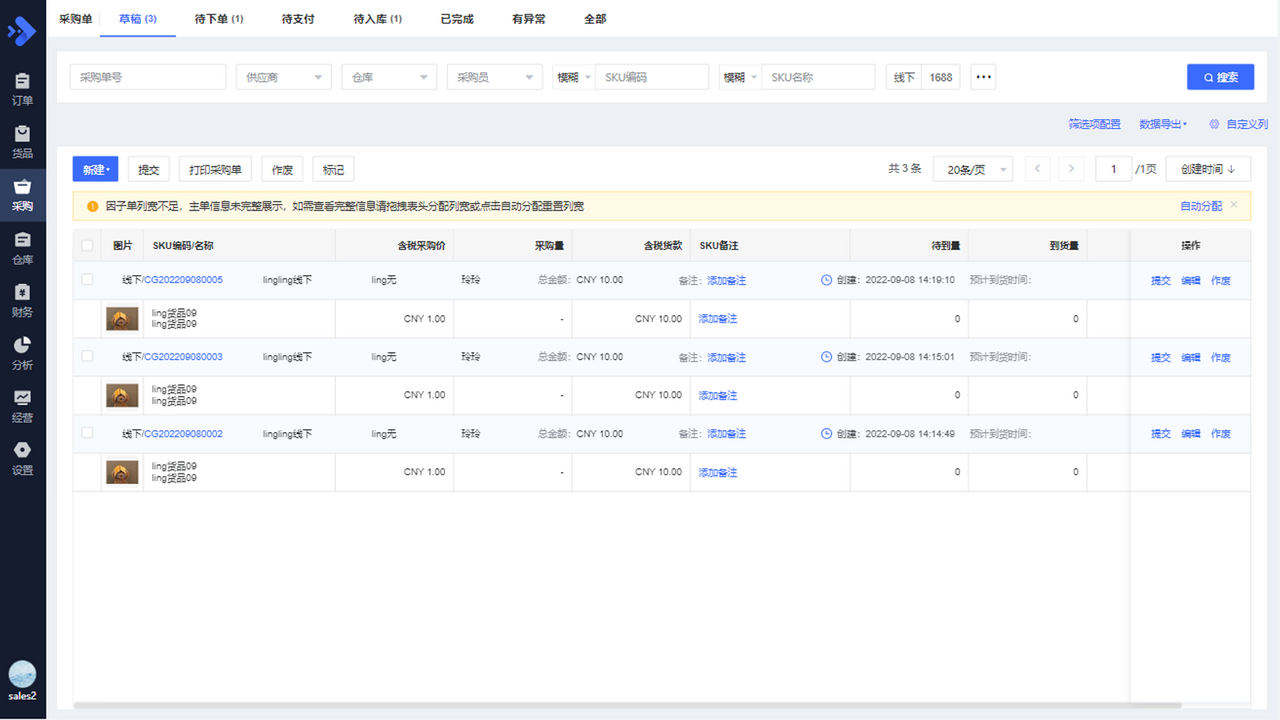This screenshot has height=720, width=1280.
Task: Click 编辑 for order CG202209080002
Action: point(1191,434)
